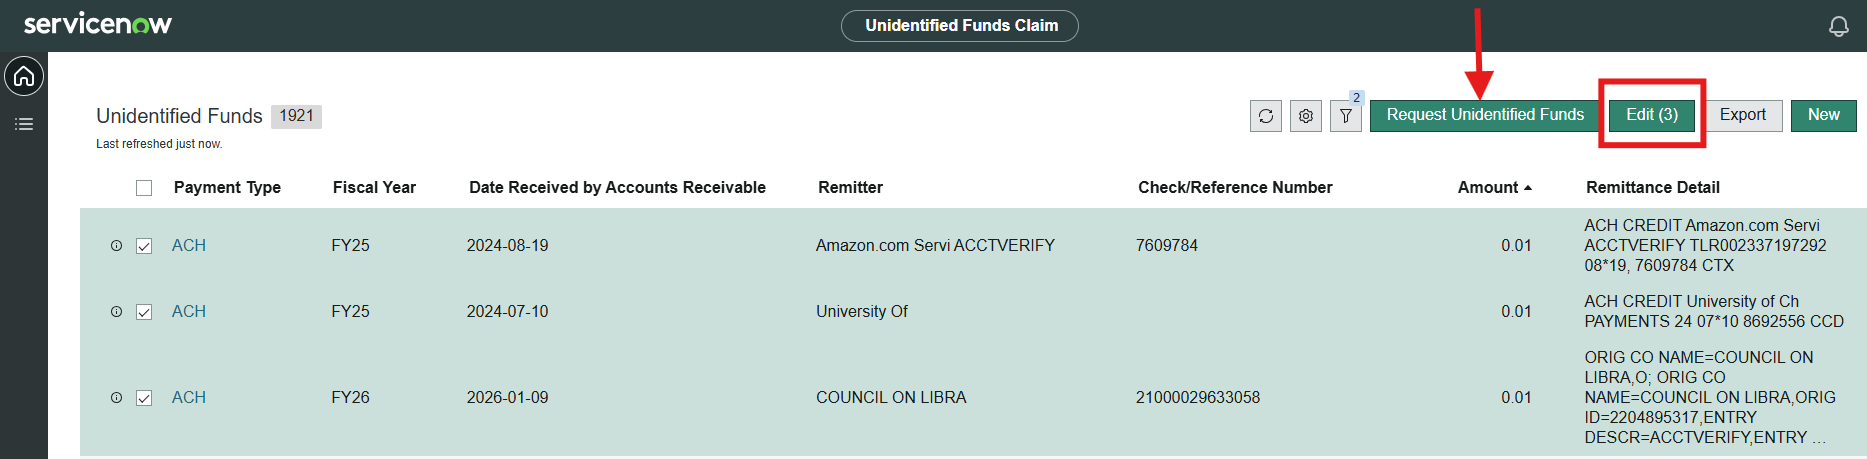Preview the COUNCIL ON LIBRA record info icon
This screenshot has height=459, width=1867.
click(116, 398)
